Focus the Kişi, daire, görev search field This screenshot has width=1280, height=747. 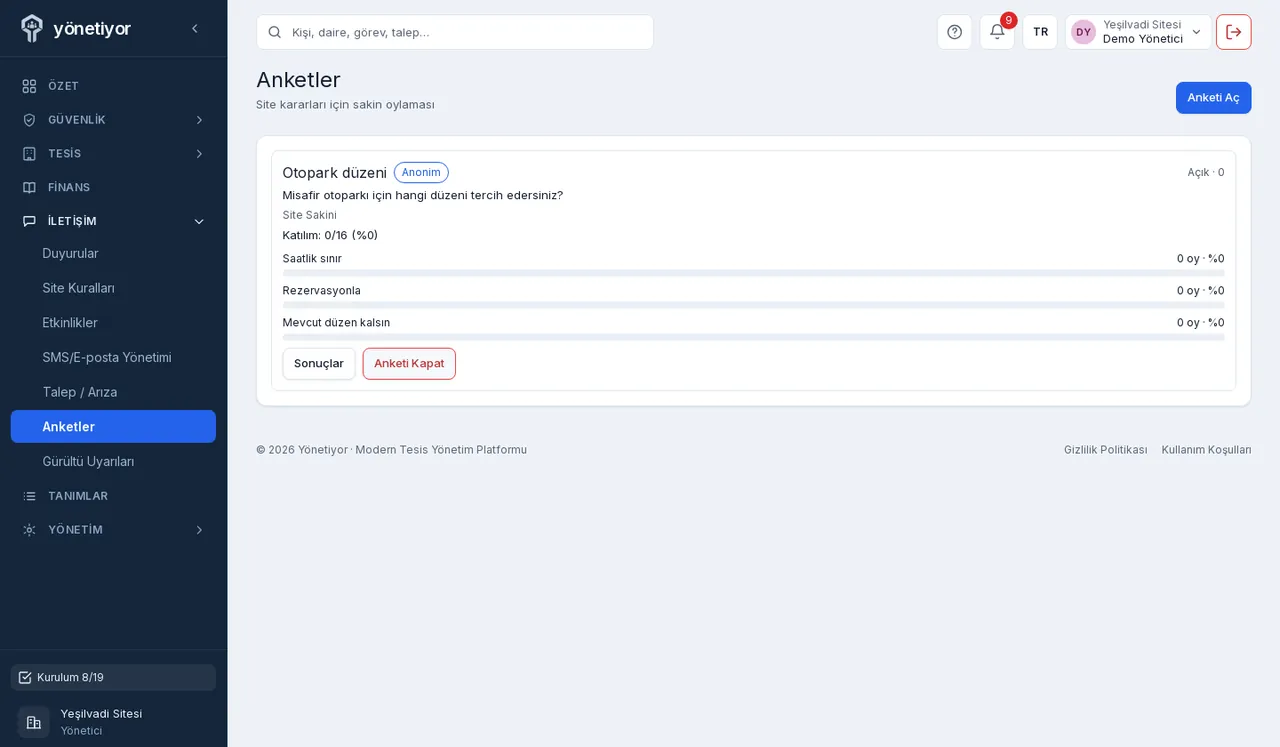click(x=455, y=32)
